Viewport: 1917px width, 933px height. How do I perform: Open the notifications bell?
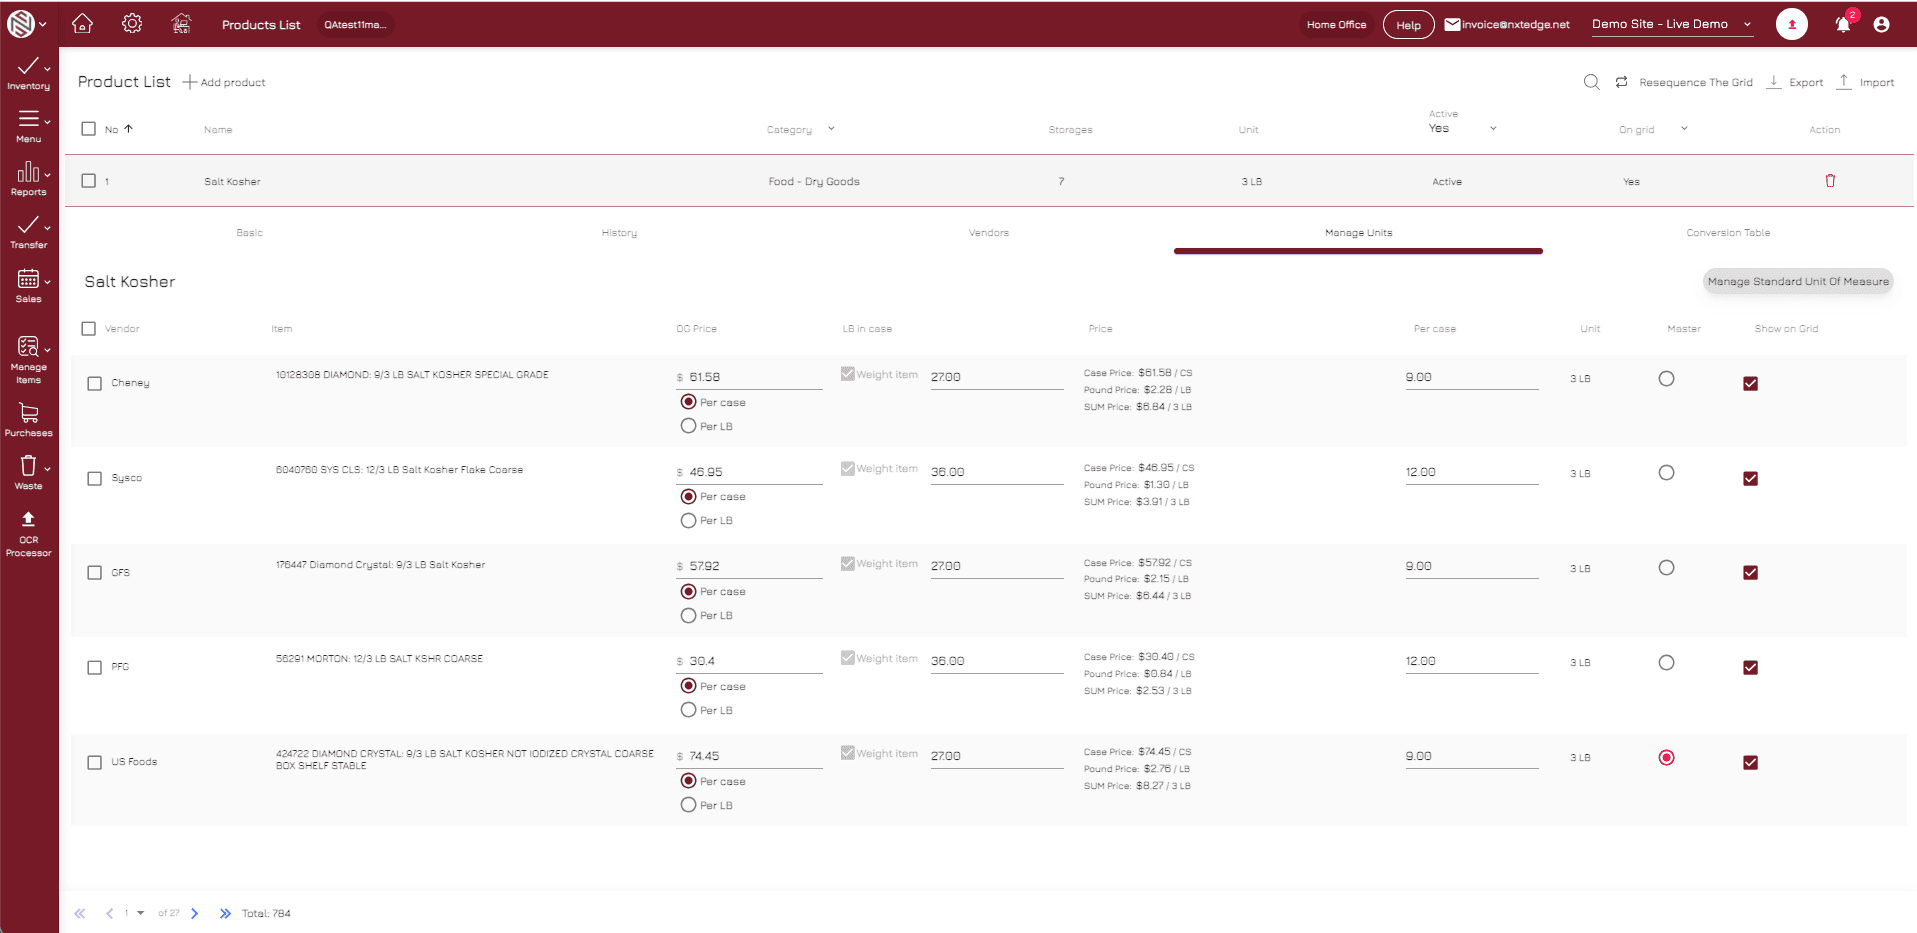1843,24
